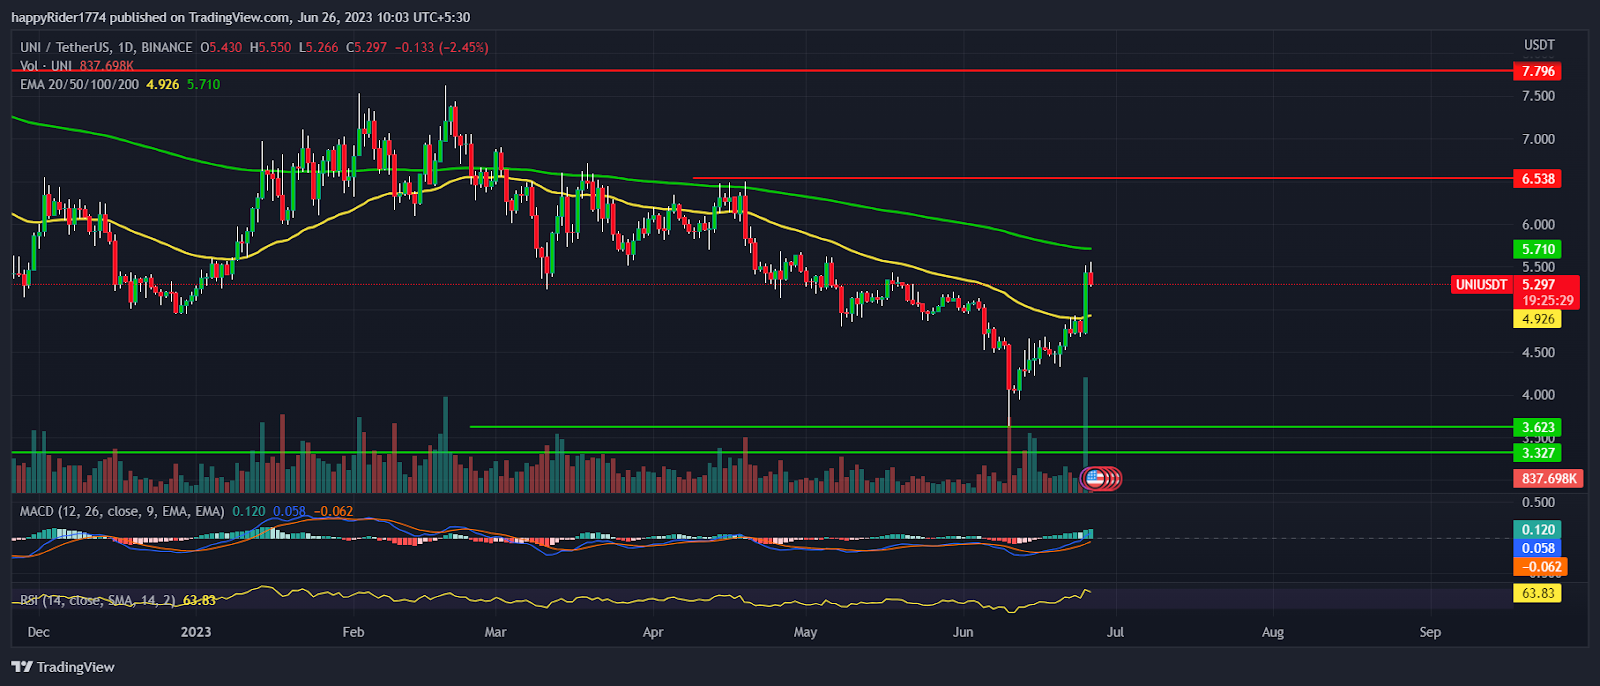Click the yellow 4.926 EMA price label
Screen dimensions: 1600x686
1538,319
